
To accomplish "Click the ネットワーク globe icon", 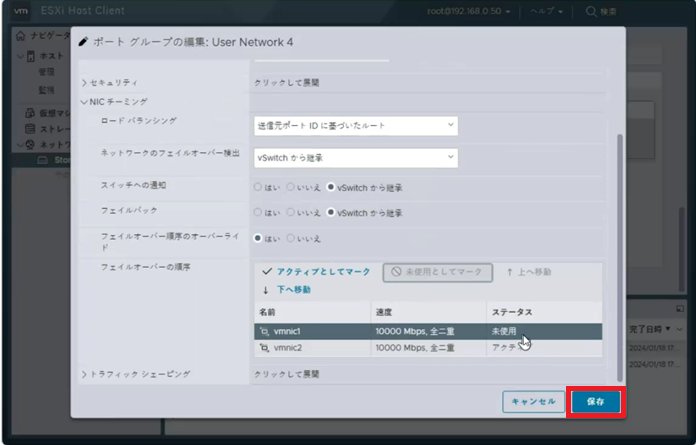I will pyautogui.click(x=30, y=145).
